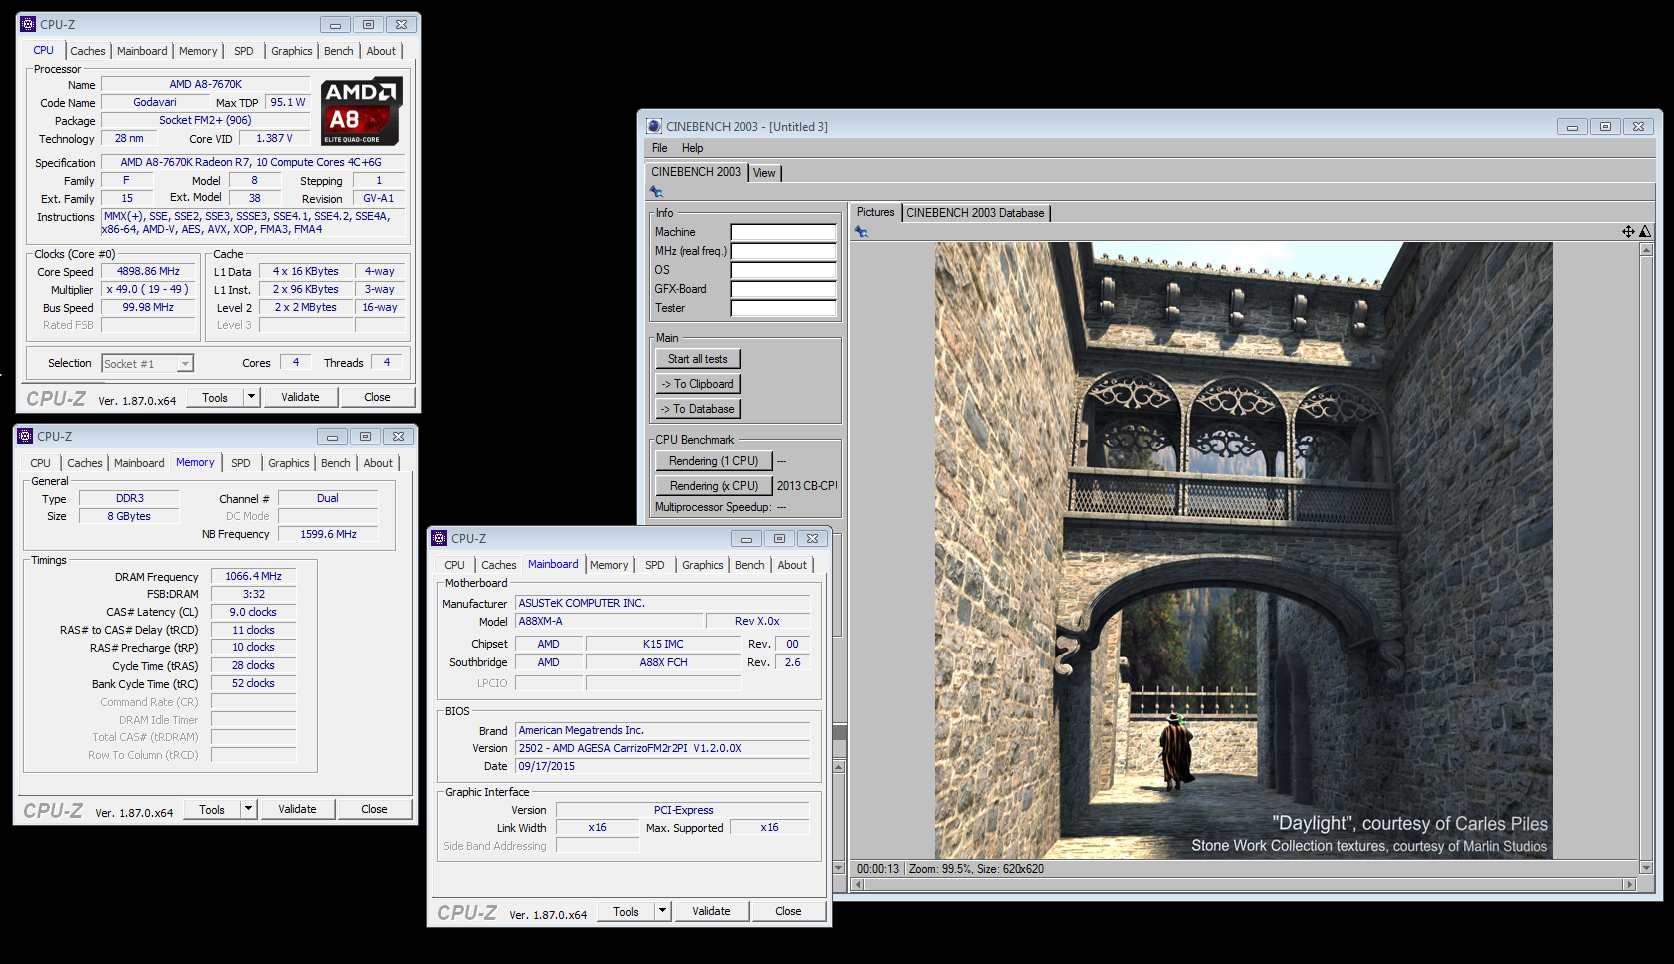Switch to Caches tab in CPU window
This screenshot has width=1674, height=964.
pyautogui.click(x=88, y=51)
